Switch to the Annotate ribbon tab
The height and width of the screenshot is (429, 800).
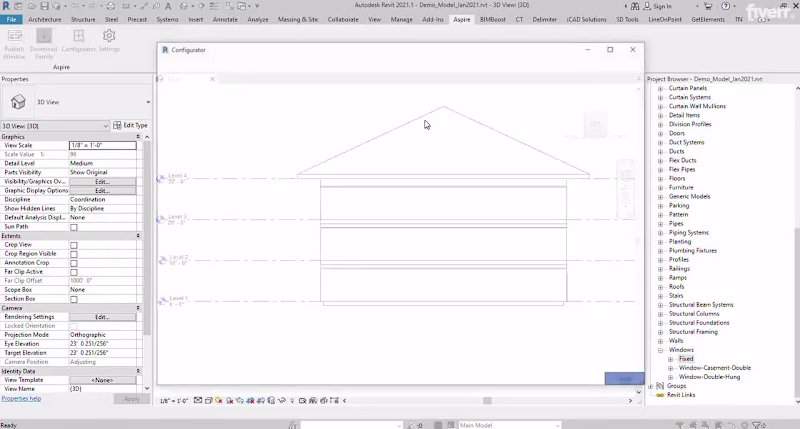coord(225,19)
